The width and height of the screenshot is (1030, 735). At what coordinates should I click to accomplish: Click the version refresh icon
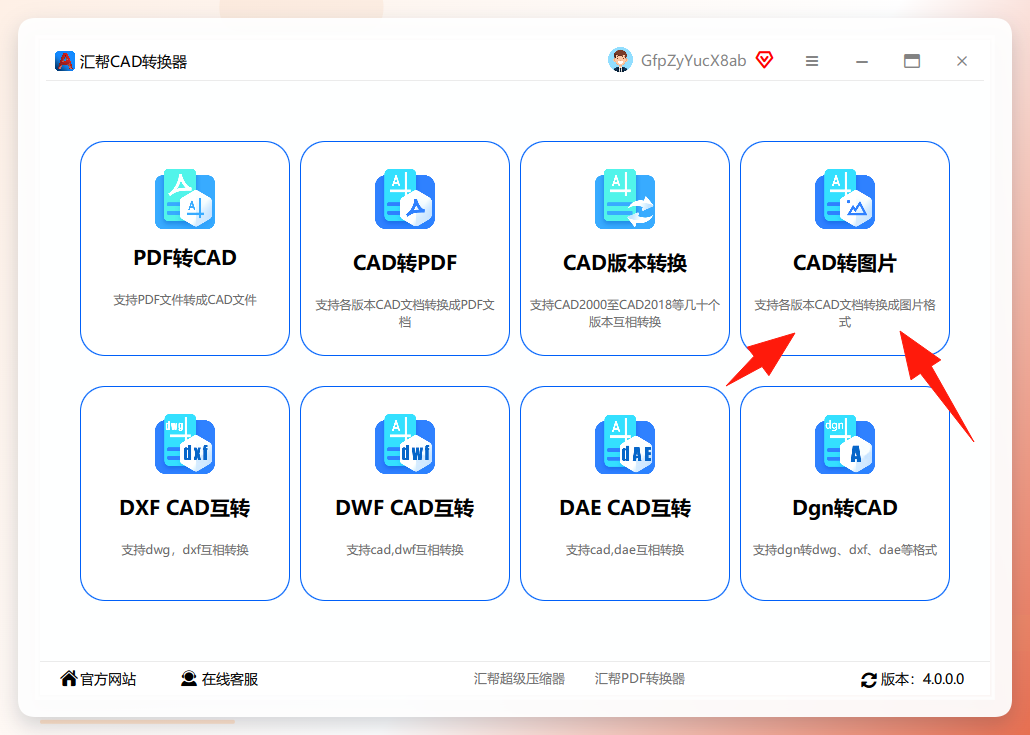coord(868,680)
